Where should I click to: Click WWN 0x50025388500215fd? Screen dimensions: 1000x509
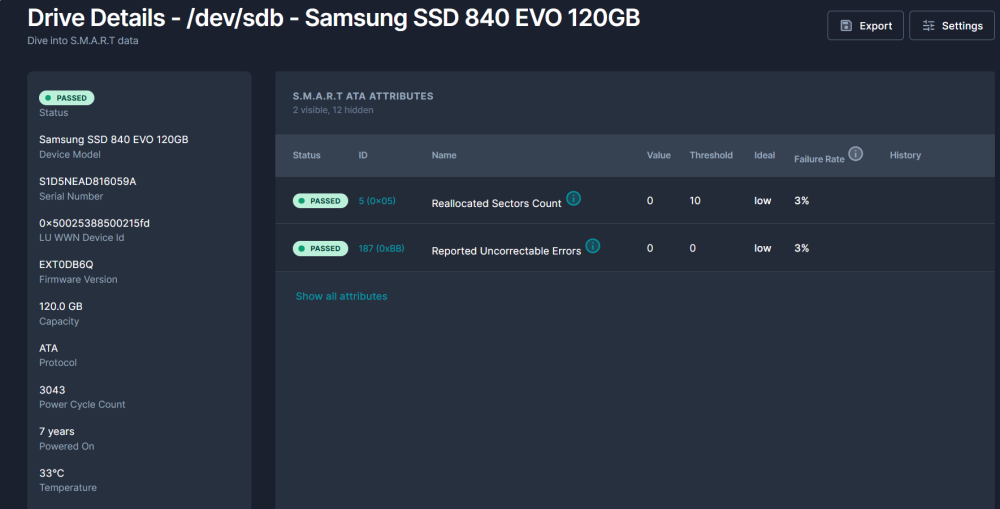94,223
